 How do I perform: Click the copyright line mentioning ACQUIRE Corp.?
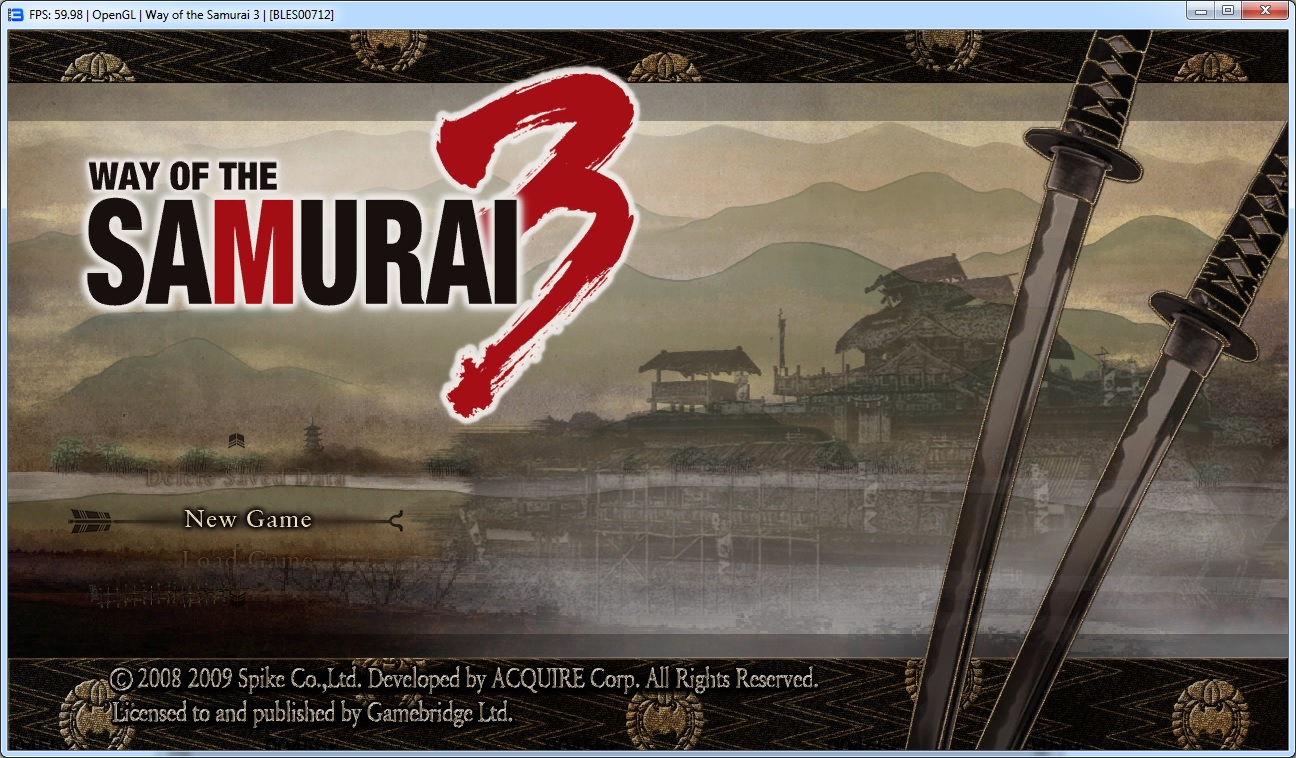(464, 680)
